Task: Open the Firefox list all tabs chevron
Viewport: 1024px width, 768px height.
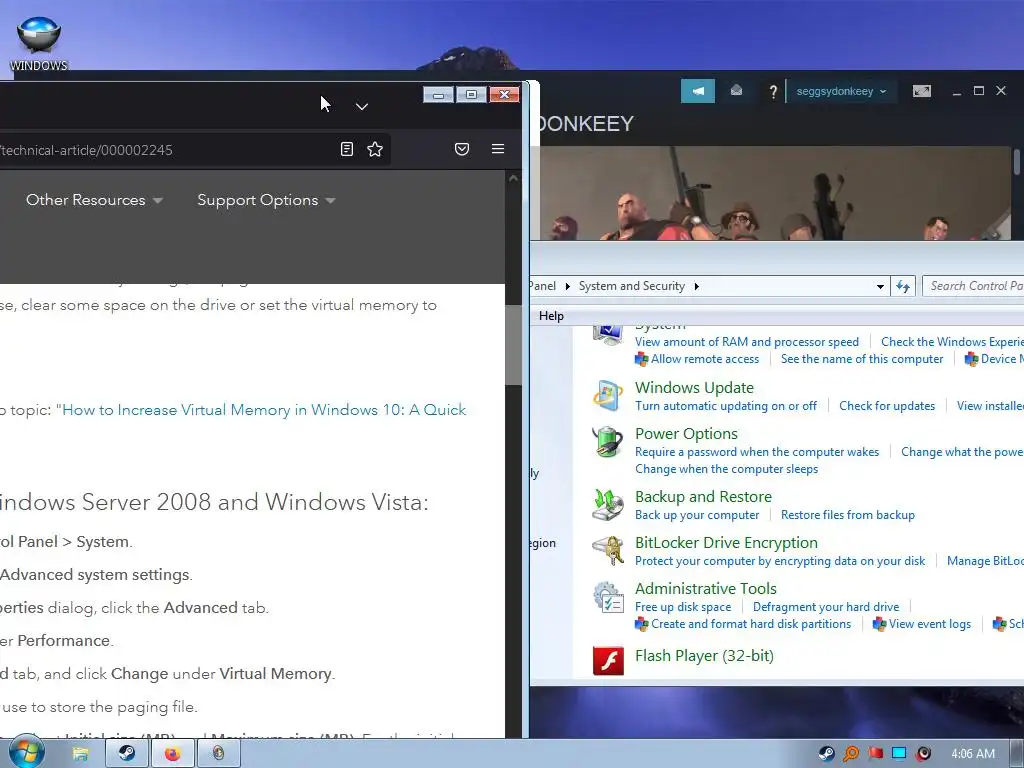Action: (x=362, y=106)
